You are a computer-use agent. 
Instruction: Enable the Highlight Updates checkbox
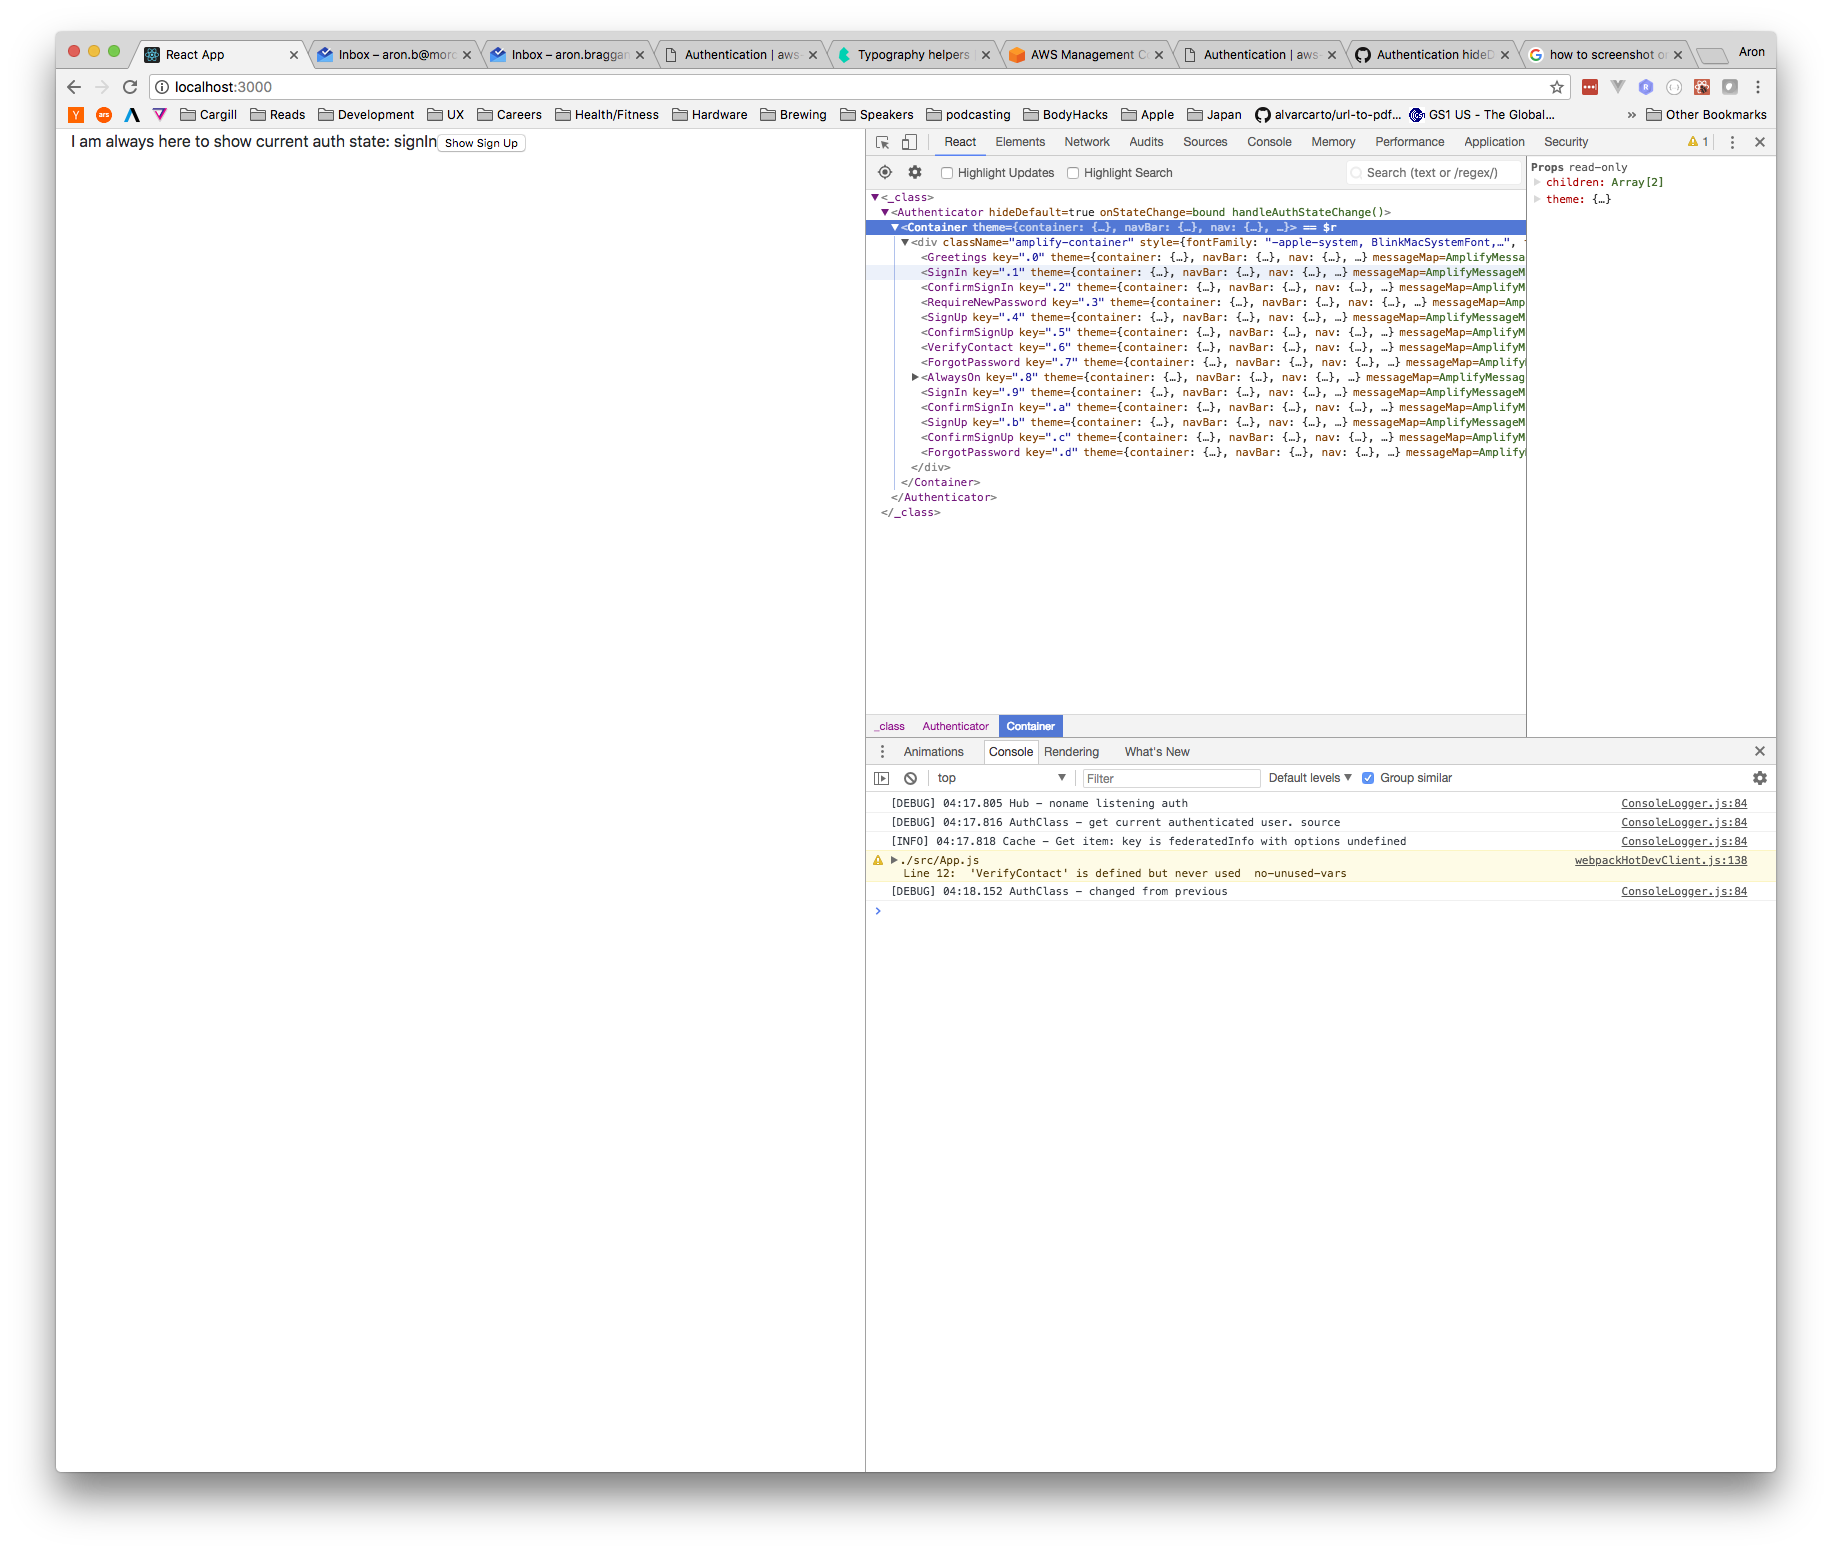click(947, 173)
